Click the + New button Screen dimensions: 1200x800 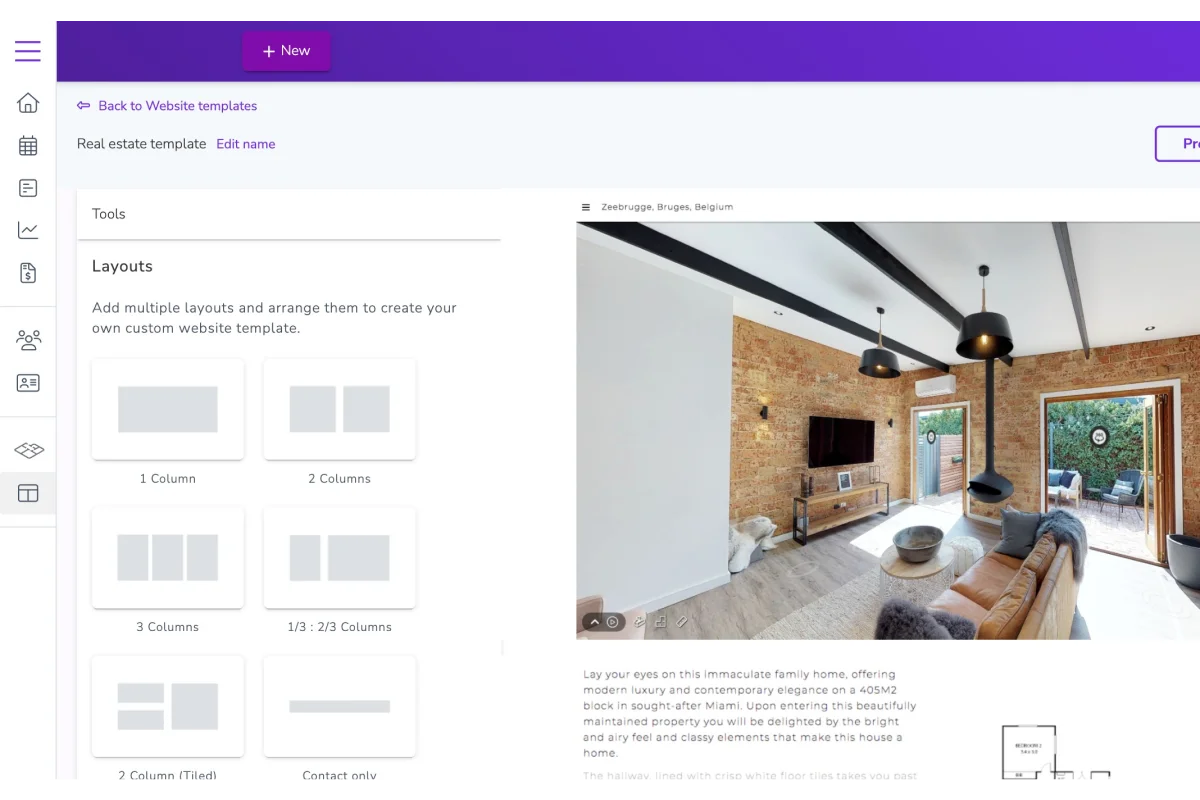pyautogui.click(x=286, y=51)
